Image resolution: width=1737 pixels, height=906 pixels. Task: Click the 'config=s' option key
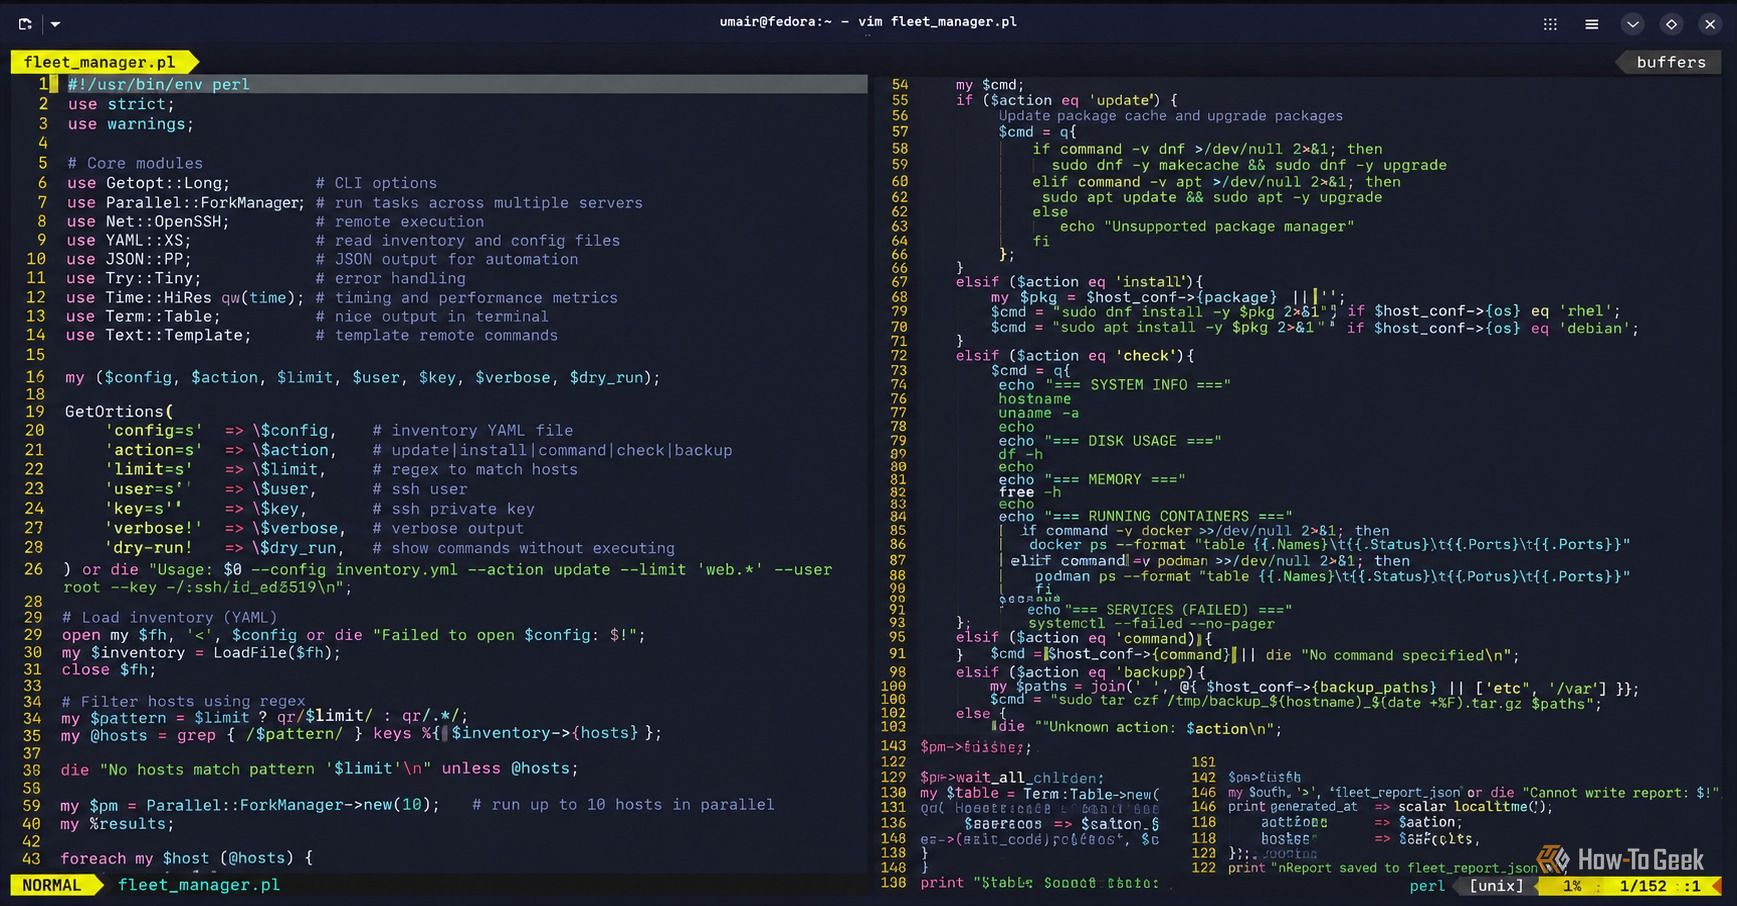tap(154, 430)
